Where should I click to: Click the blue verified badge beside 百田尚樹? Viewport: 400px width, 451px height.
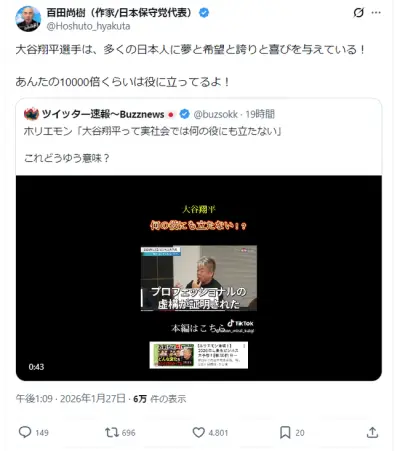pyautogui.click(x=204, y=13)
